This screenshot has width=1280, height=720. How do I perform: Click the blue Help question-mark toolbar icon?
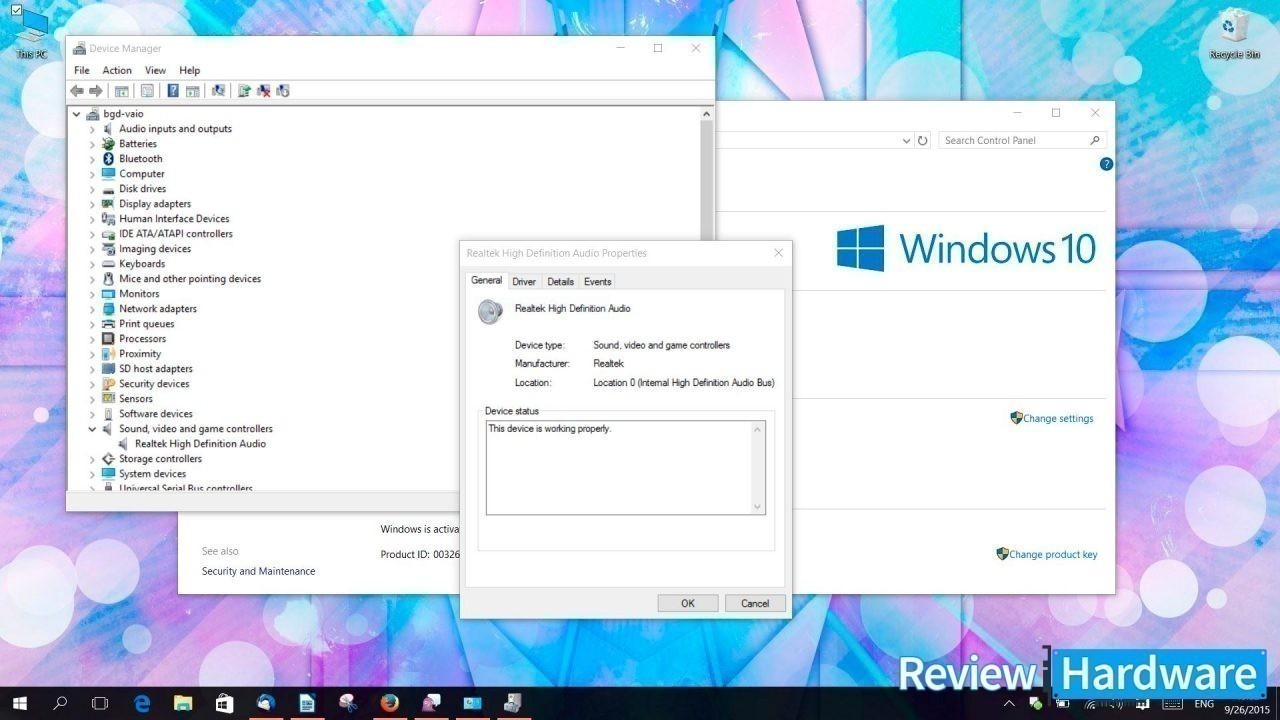pos(173,91)
